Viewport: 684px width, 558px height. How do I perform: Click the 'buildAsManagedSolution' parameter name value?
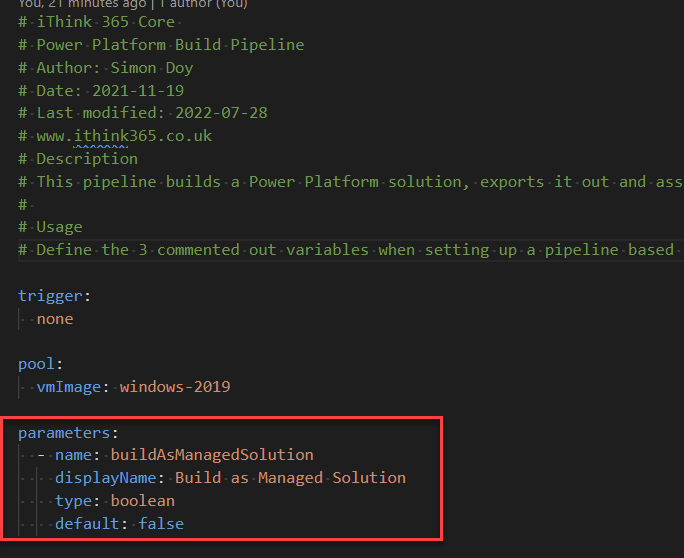pyautogui.click(x=212, y=455)
